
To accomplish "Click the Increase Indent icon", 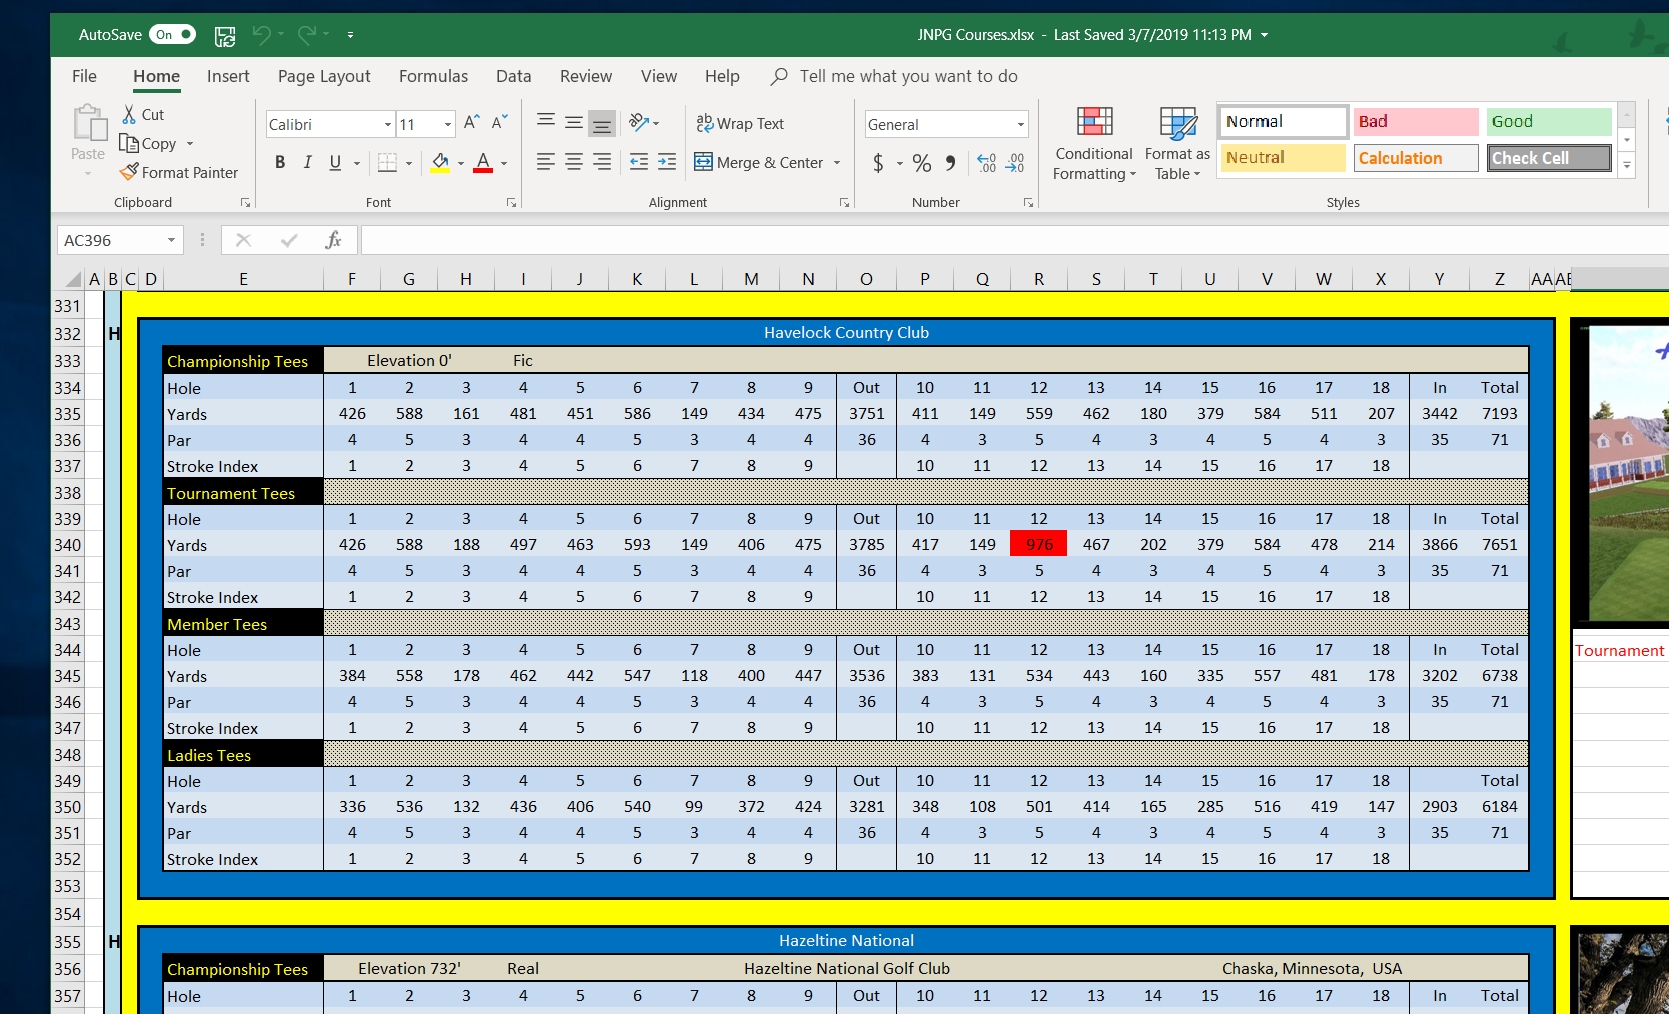I will (667, 162).
